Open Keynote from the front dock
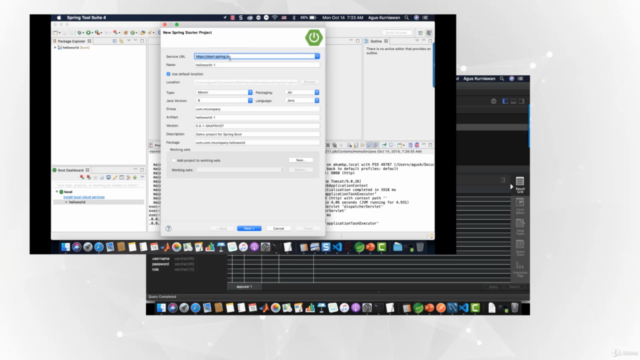 [221, 247]
